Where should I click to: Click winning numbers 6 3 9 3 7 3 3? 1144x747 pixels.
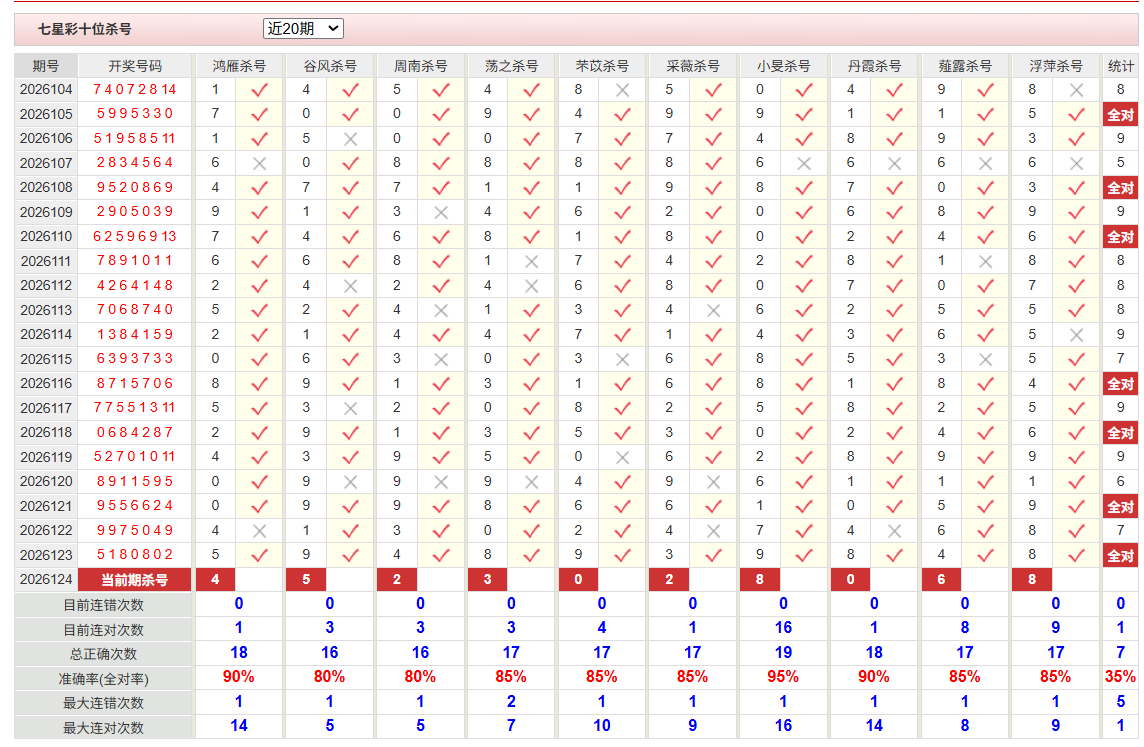[x=135, y=358]
